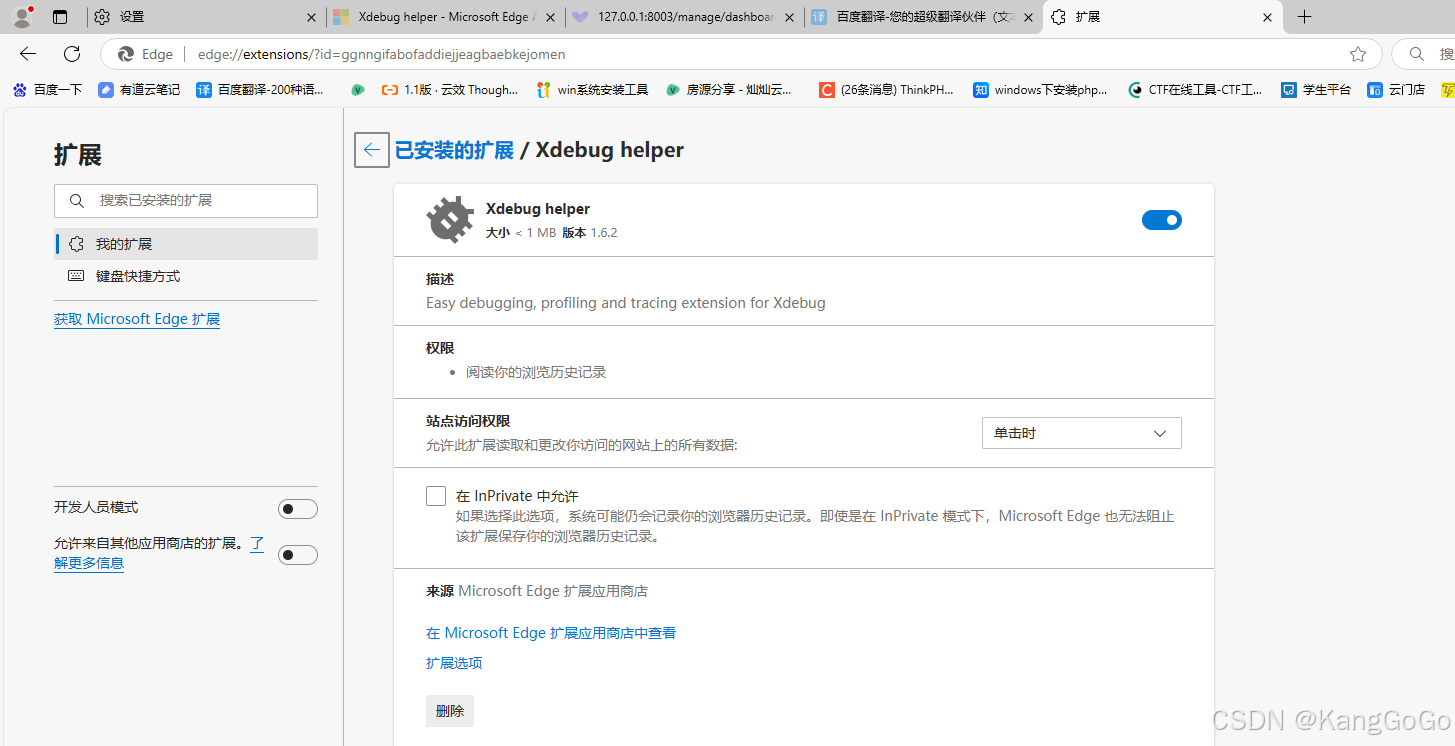
Task: Select 我的扩展 in sidebar
Action: 186,244
